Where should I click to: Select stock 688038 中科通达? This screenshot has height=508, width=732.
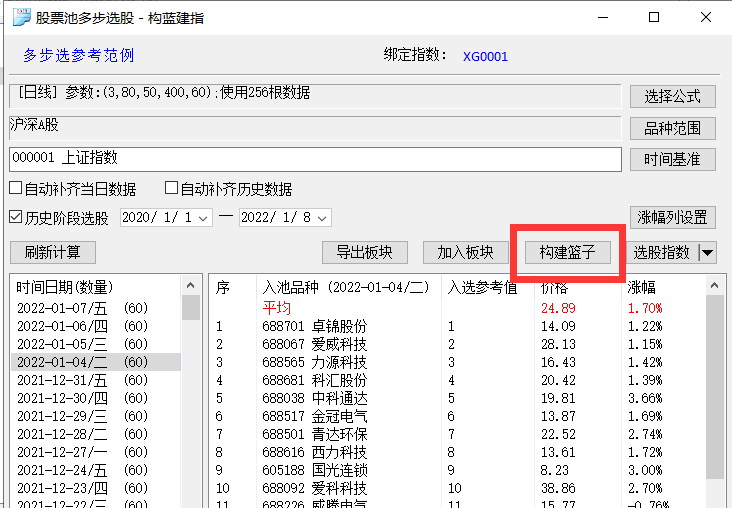pyautogui.click(x=458, y=398)
